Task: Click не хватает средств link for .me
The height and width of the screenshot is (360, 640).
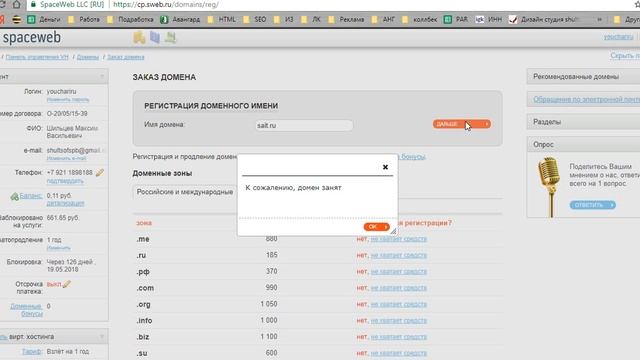Action: pos(398,239)
